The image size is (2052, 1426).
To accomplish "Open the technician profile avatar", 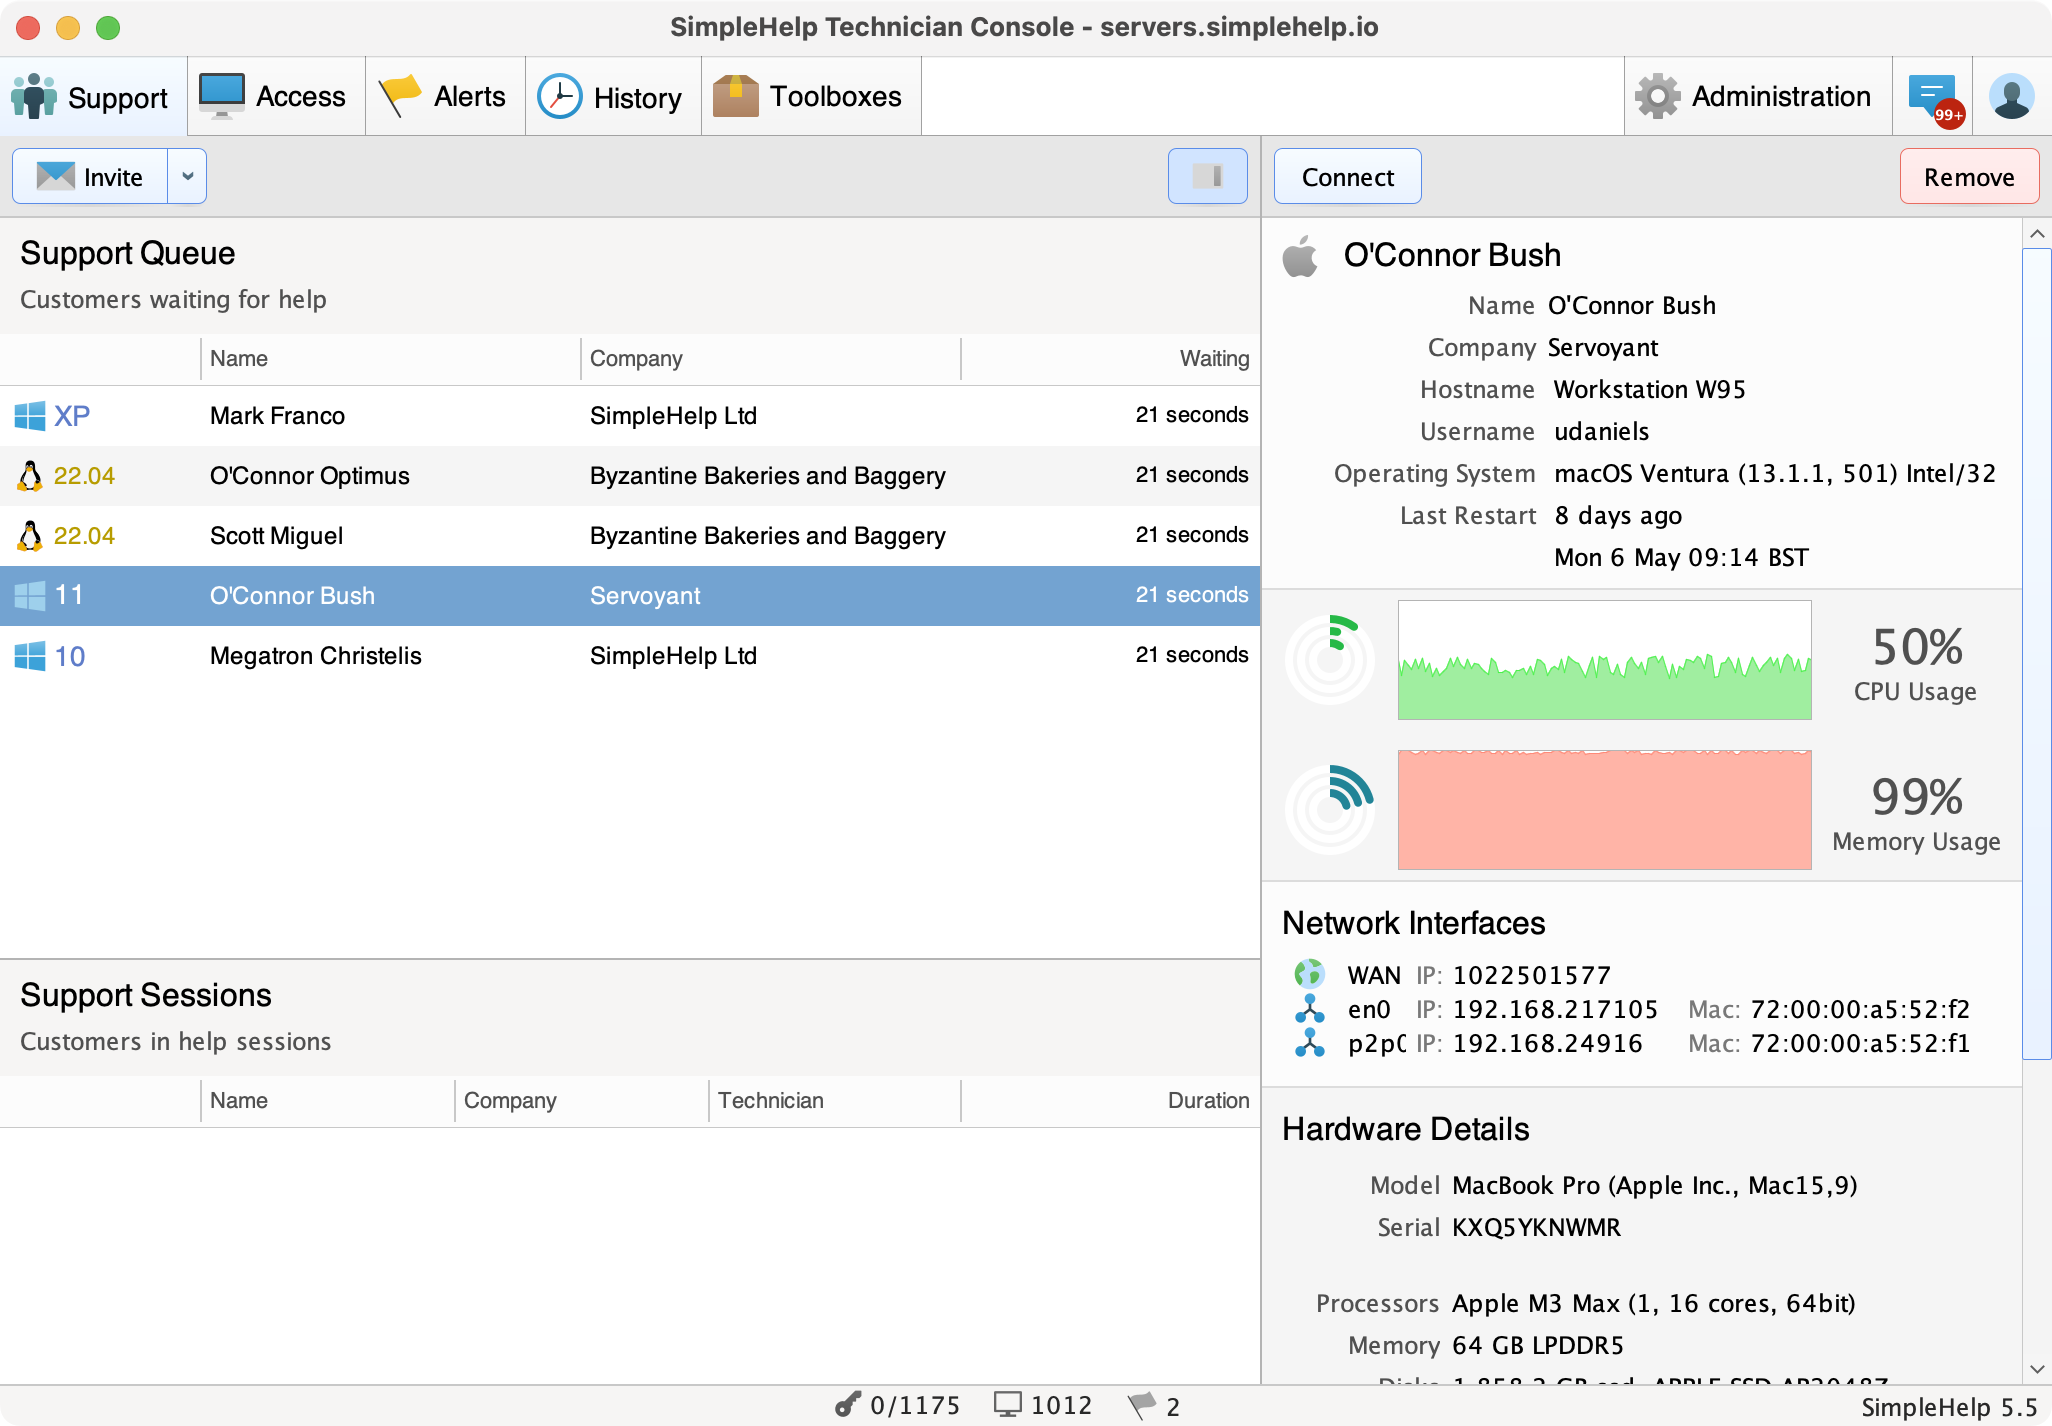I will (x=2012, y=97).
